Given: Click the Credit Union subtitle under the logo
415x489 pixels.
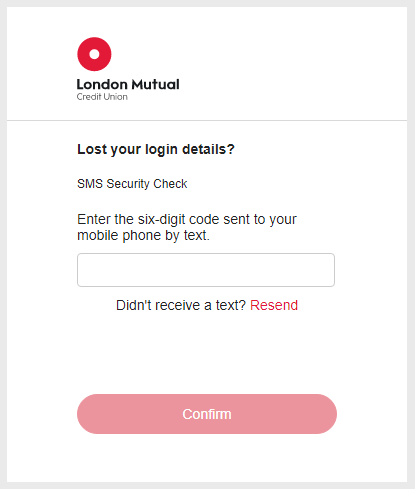Looking at the screenshot, I should click(x=102, y=97).
